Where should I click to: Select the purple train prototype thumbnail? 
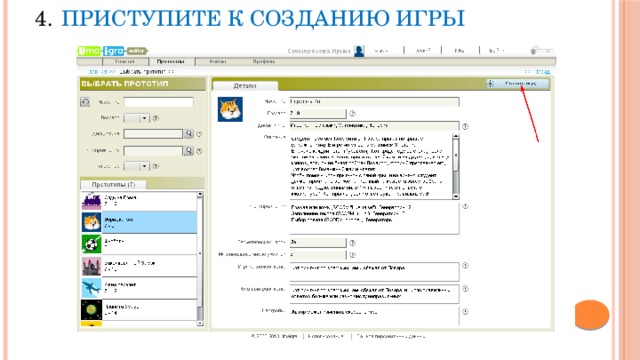[x=91, y=201]
